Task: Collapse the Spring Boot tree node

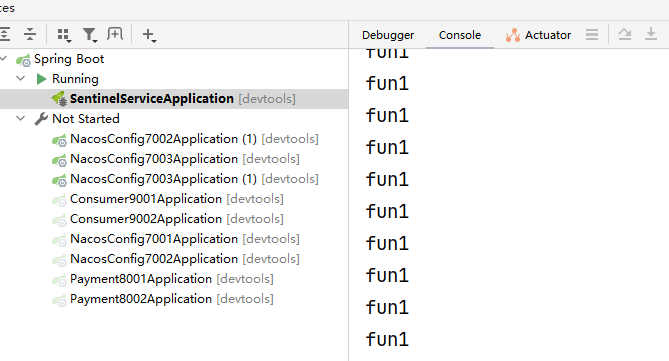Action: click(x=4, y=58)
